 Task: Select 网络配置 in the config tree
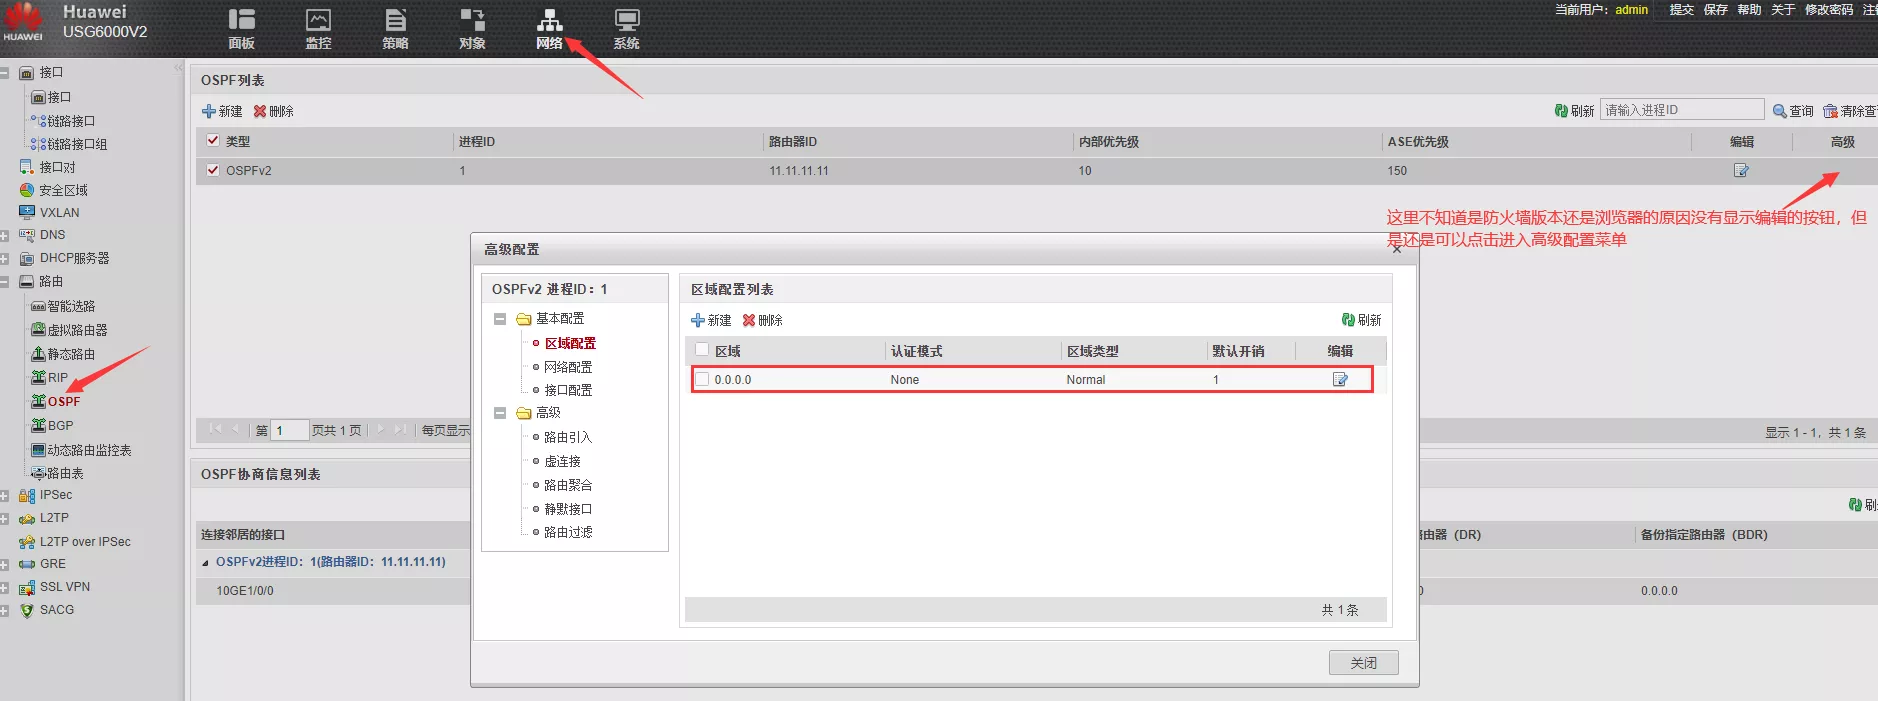click(x=568, y=367)
